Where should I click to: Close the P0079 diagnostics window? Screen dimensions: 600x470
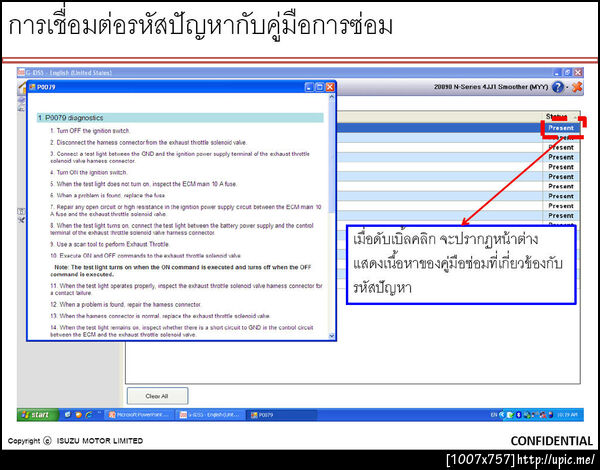(x=330, y=87)
